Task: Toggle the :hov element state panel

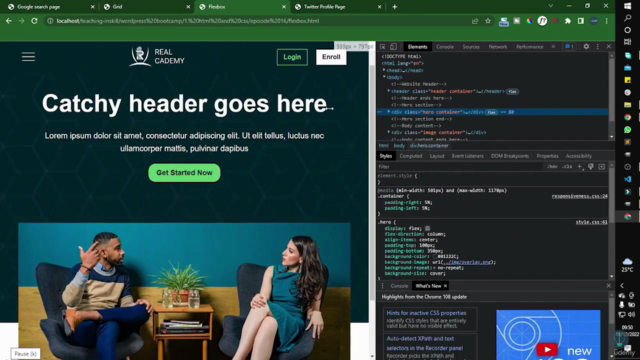Action: 552,167
